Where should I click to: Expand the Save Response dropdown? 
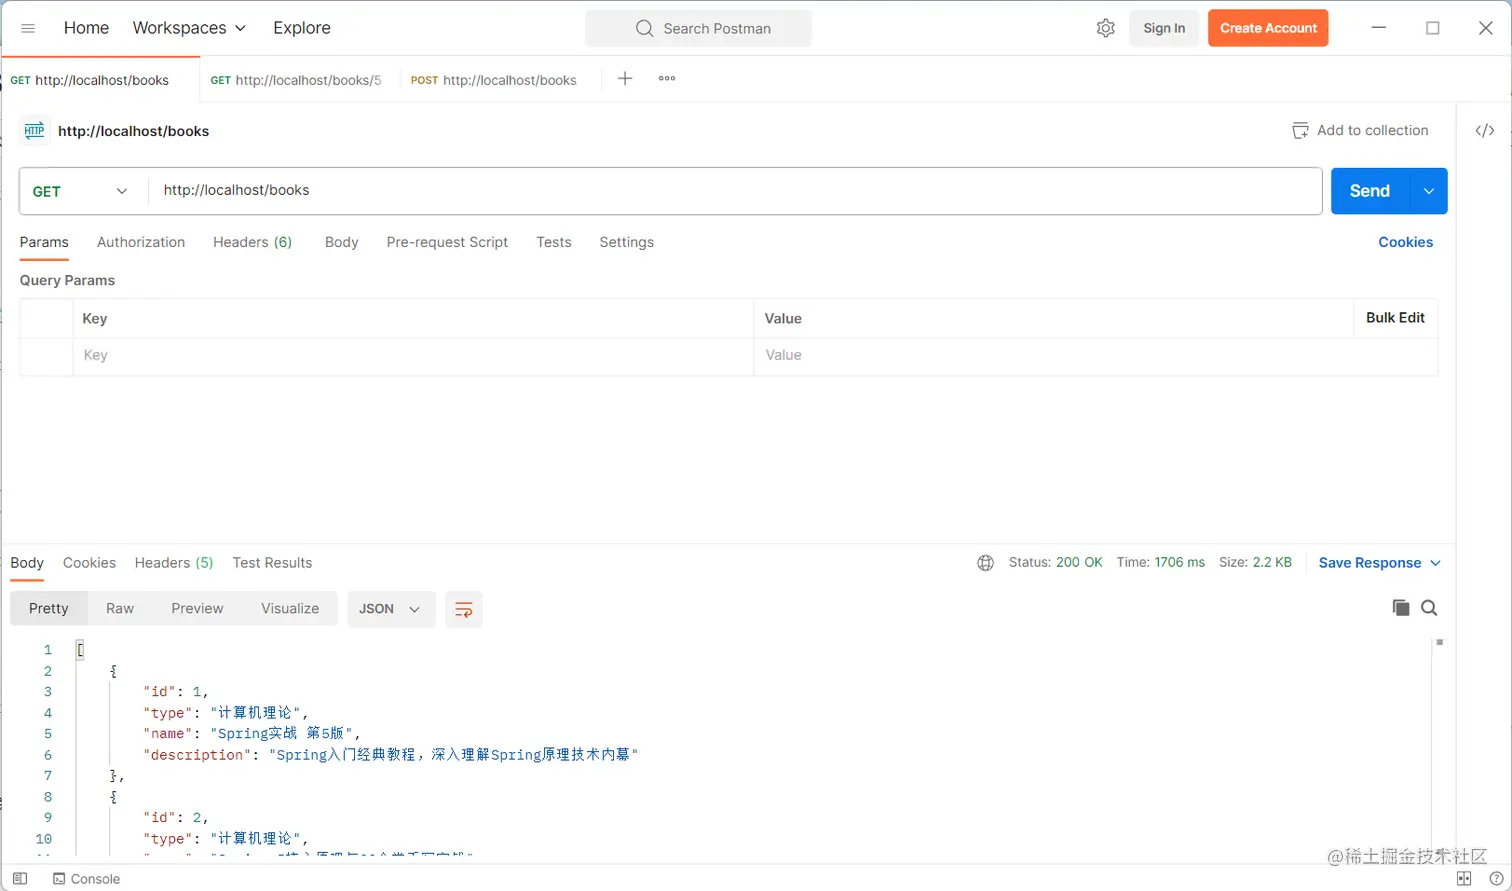point(1379,563)
